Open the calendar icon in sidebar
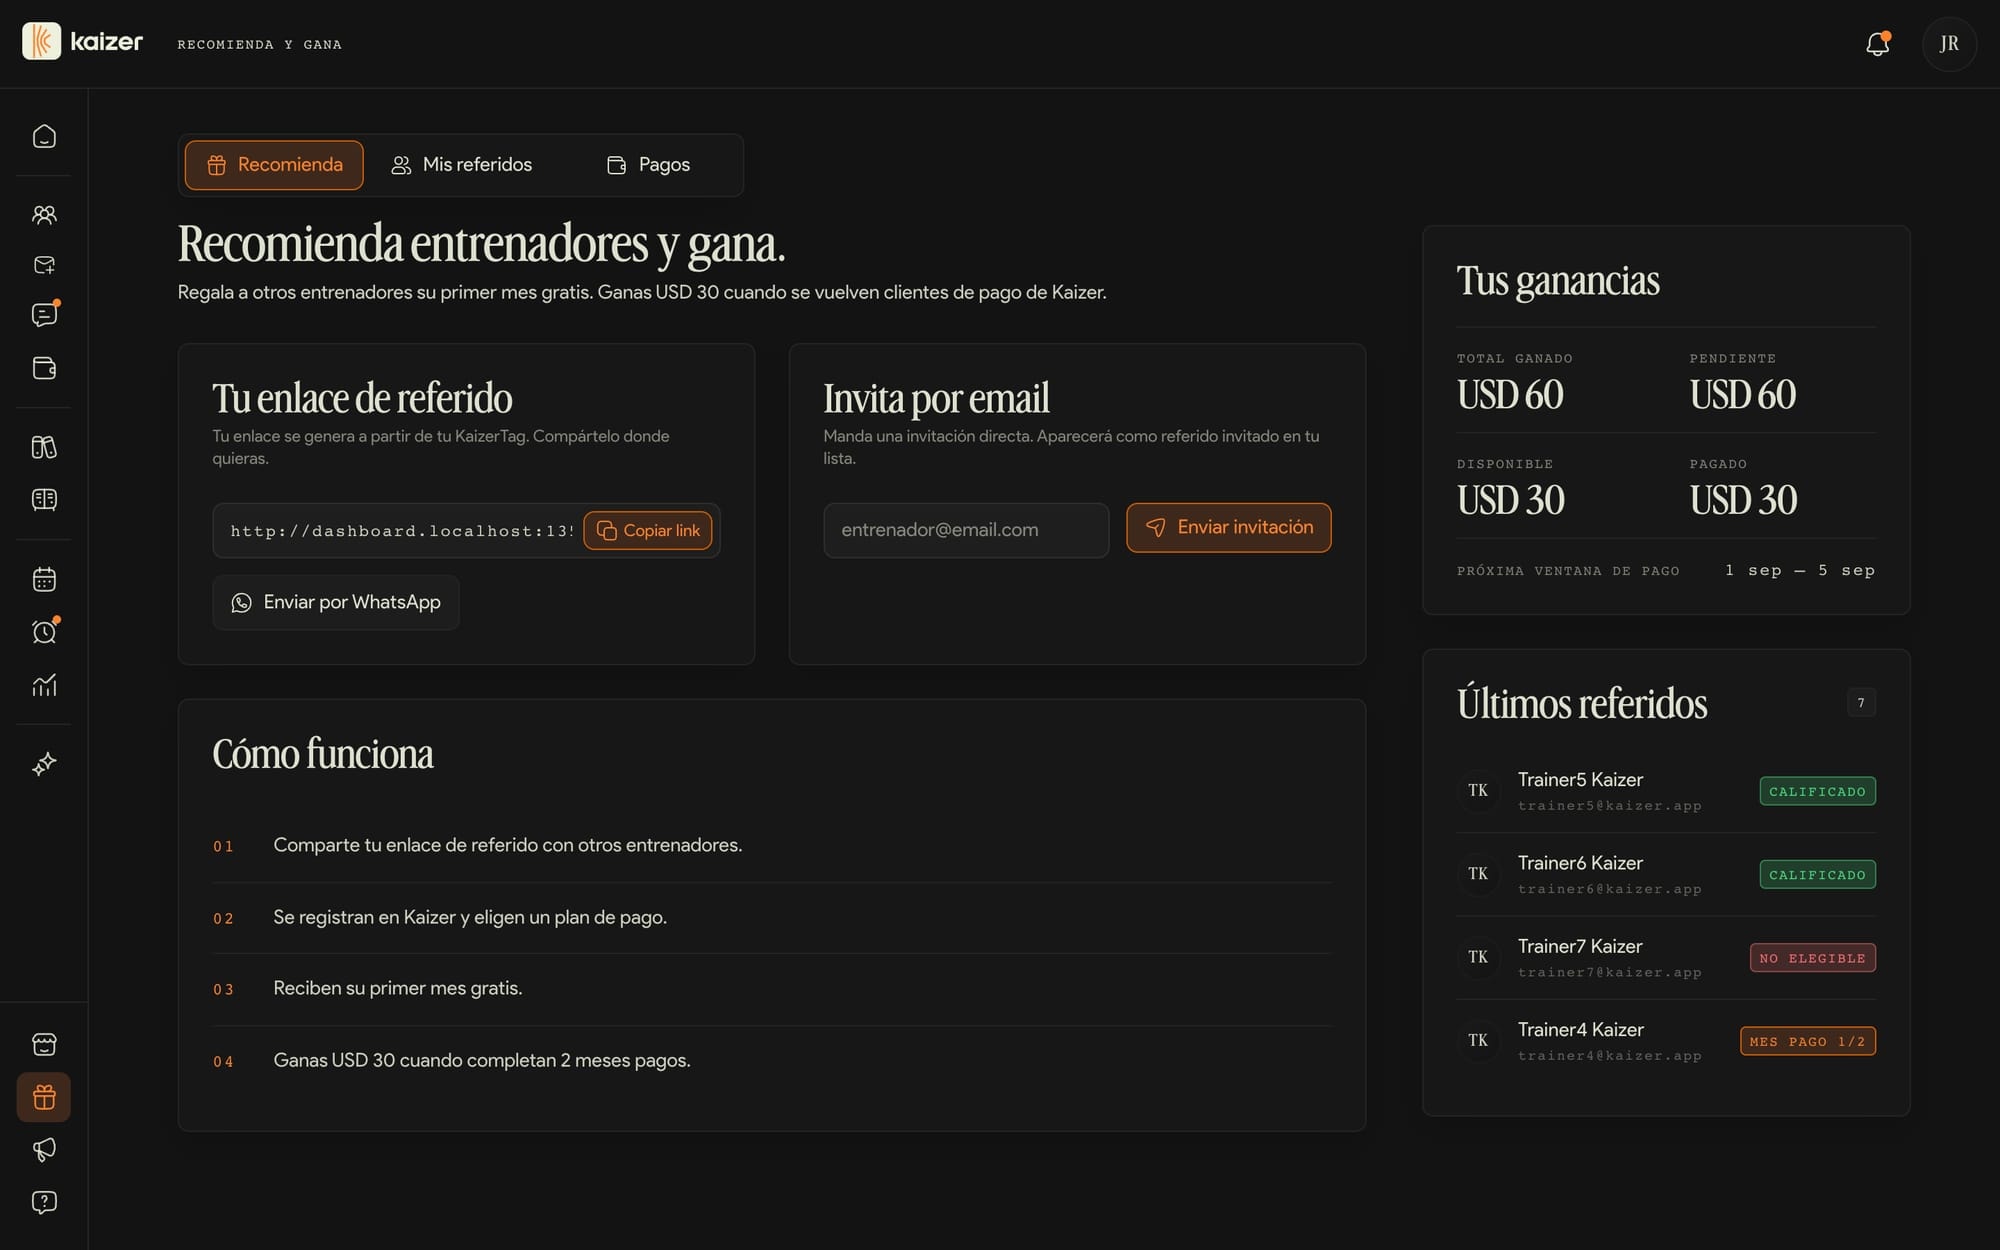Viewport: 2000px width, 1250px height. pyautogui.click(x=44, y=579)
